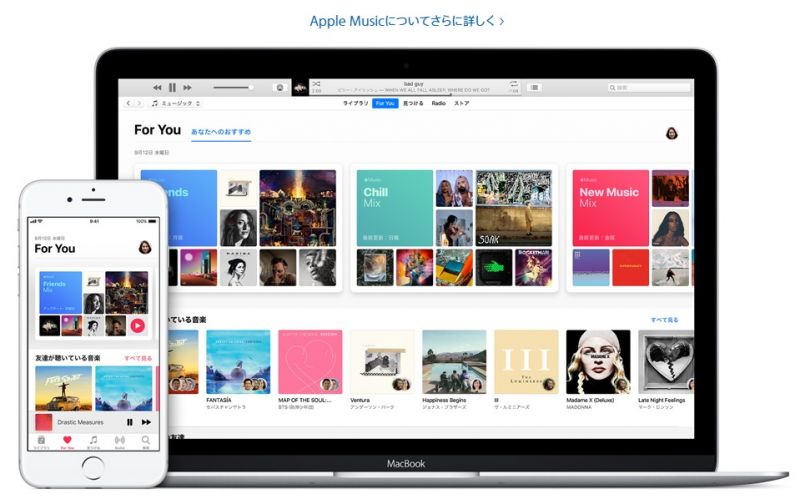Open the AirPlay output icon in iTunes
The height and width of the screenshot is (504, 800).
coord(280,88)
